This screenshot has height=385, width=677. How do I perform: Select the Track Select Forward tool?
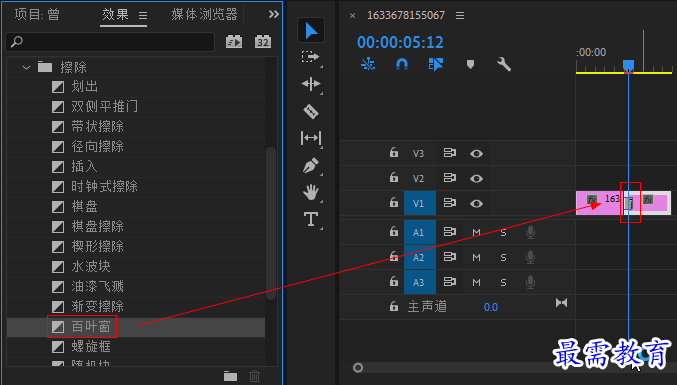point(310,57)
